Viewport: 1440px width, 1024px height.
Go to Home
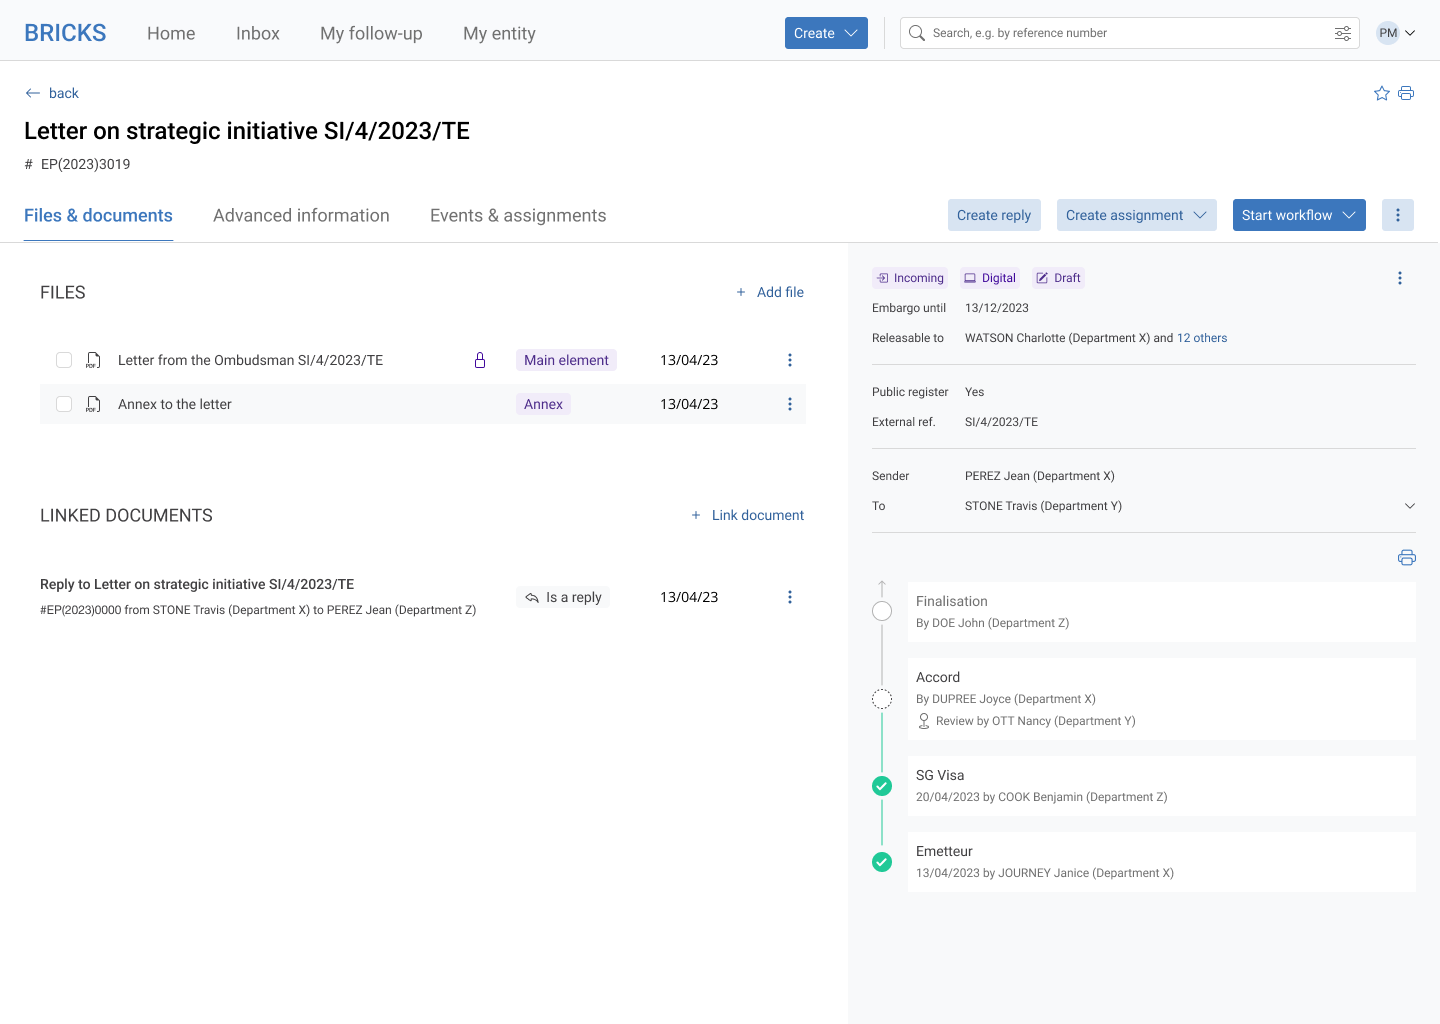(x=171, y=33)
